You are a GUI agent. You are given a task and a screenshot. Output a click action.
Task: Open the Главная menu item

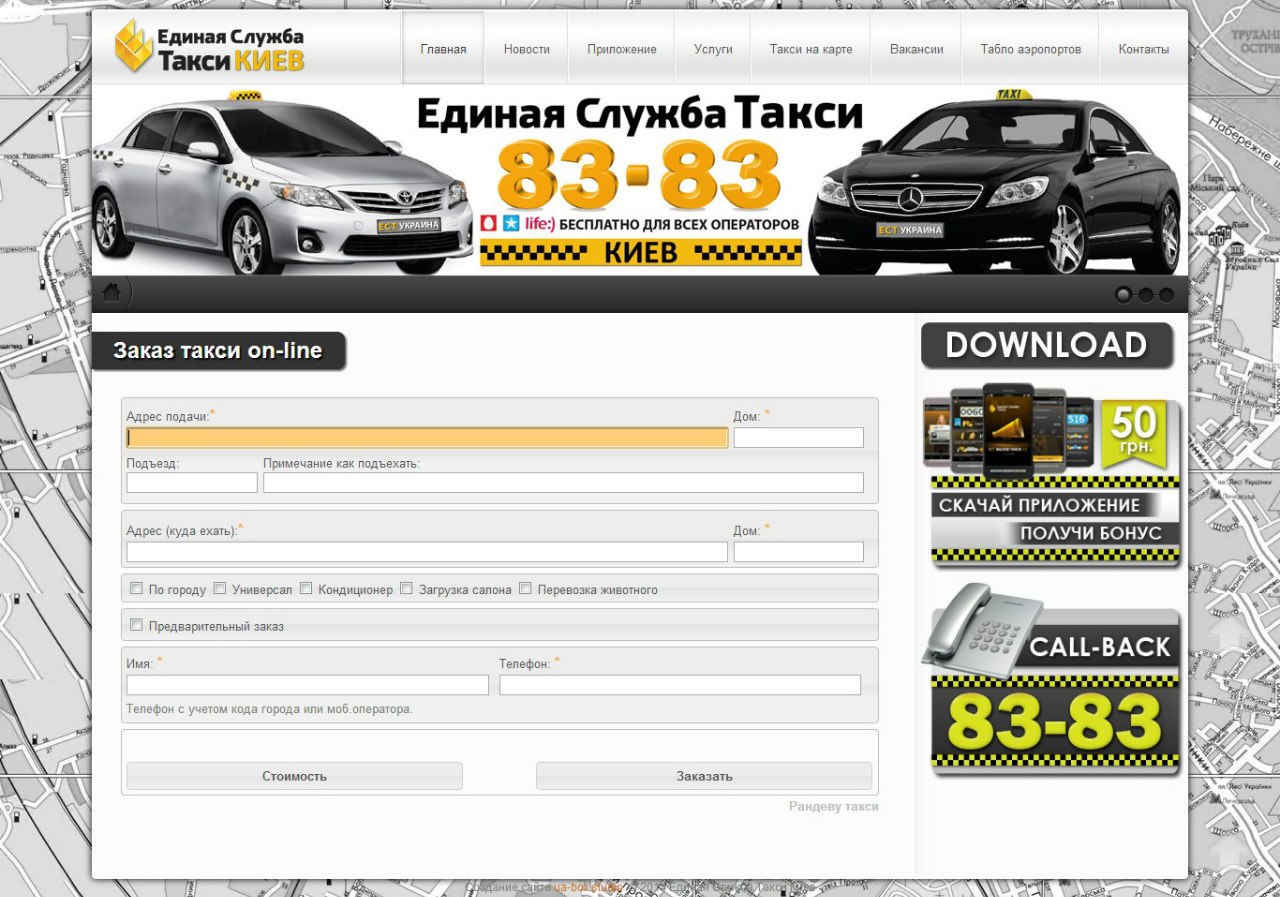coord(443,49)
